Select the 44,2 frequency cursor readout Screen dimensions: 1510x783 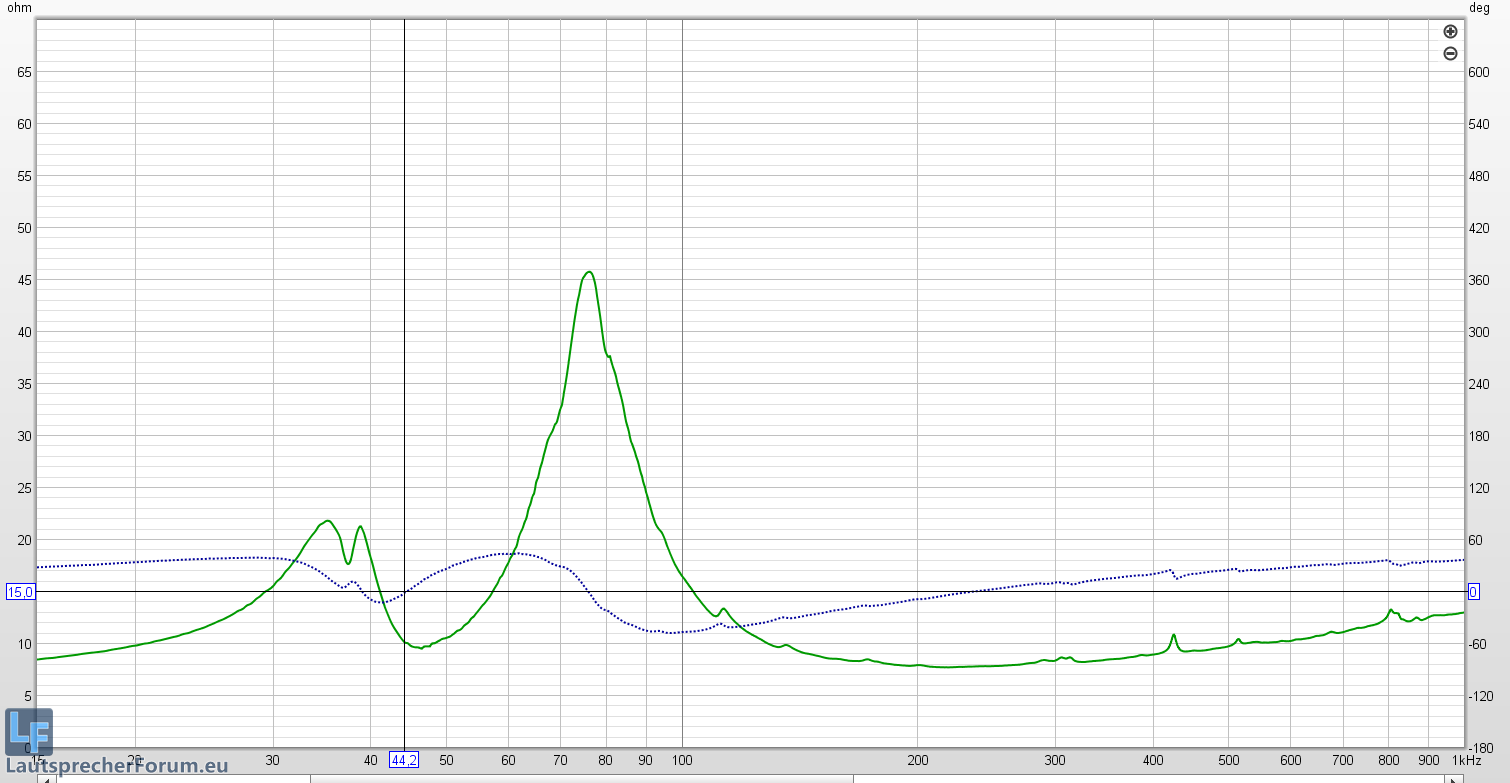404,760
